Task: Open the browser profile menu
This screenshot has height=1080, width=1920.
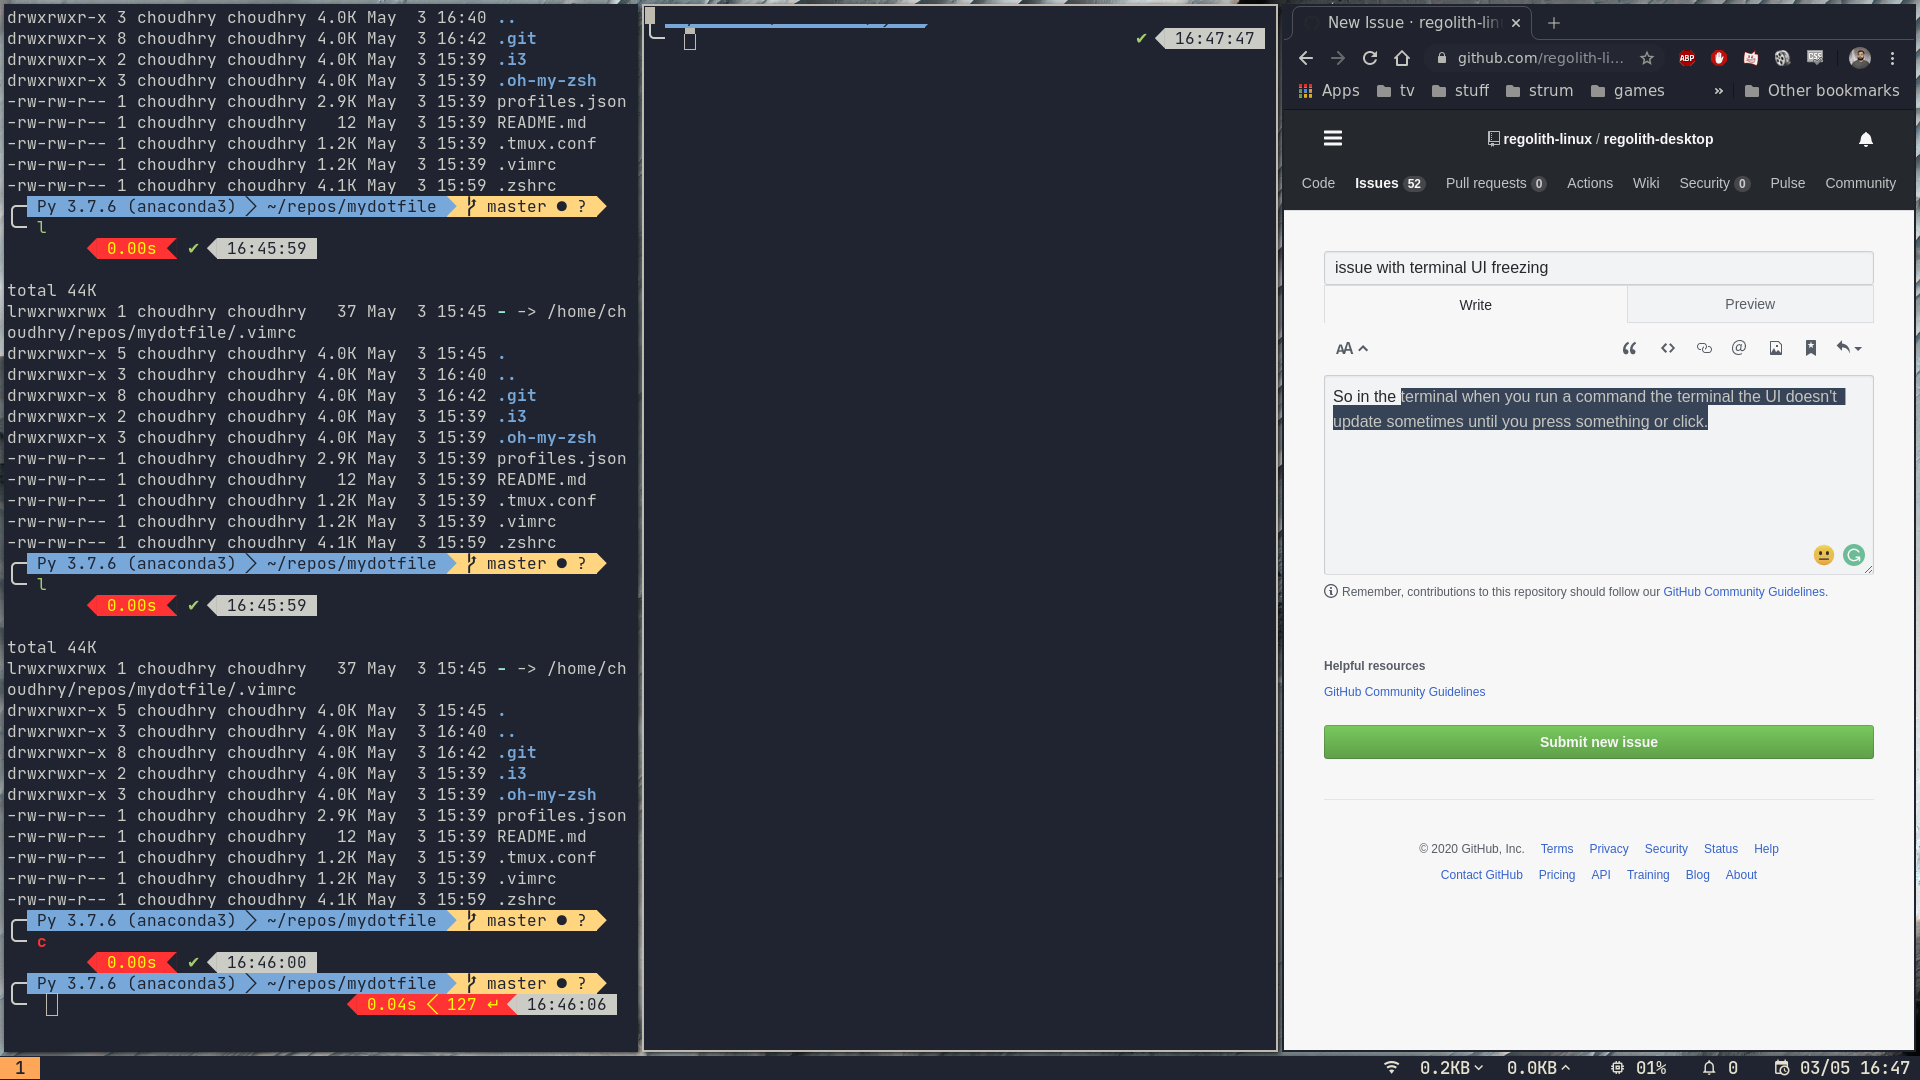Action: click(1859, 58)
